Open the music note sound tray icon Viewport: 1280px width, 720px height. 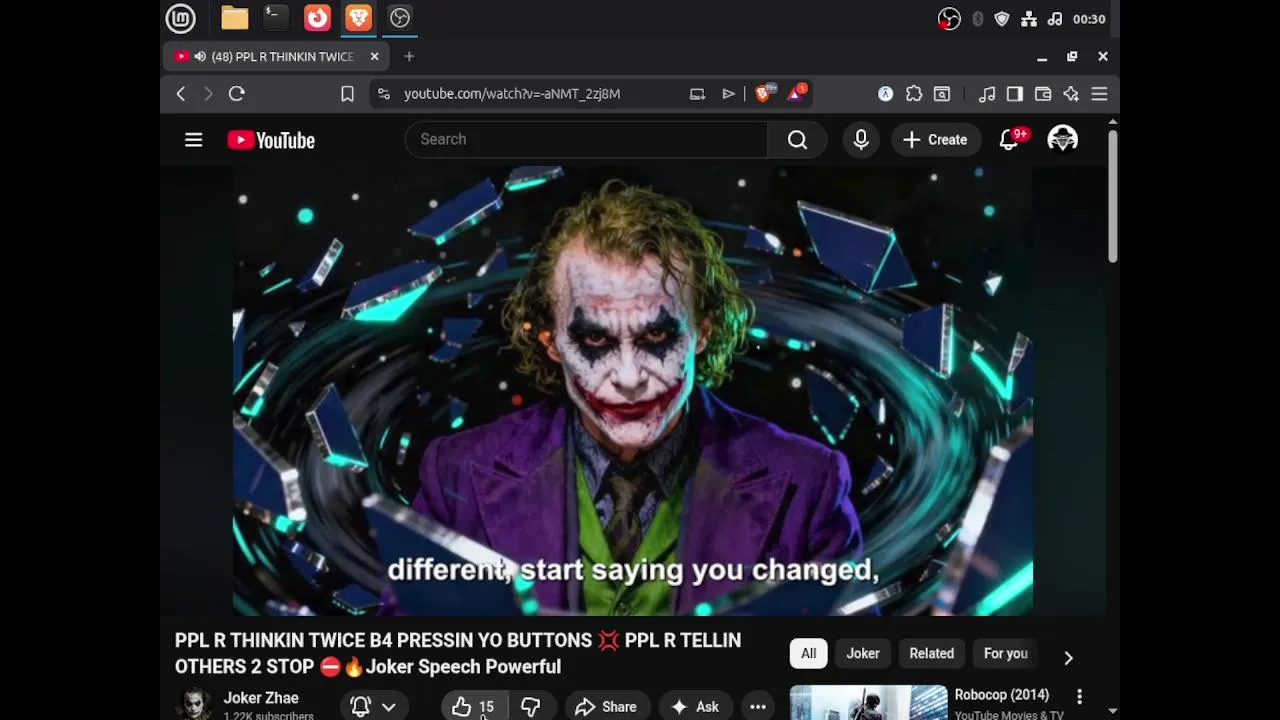1055,19
